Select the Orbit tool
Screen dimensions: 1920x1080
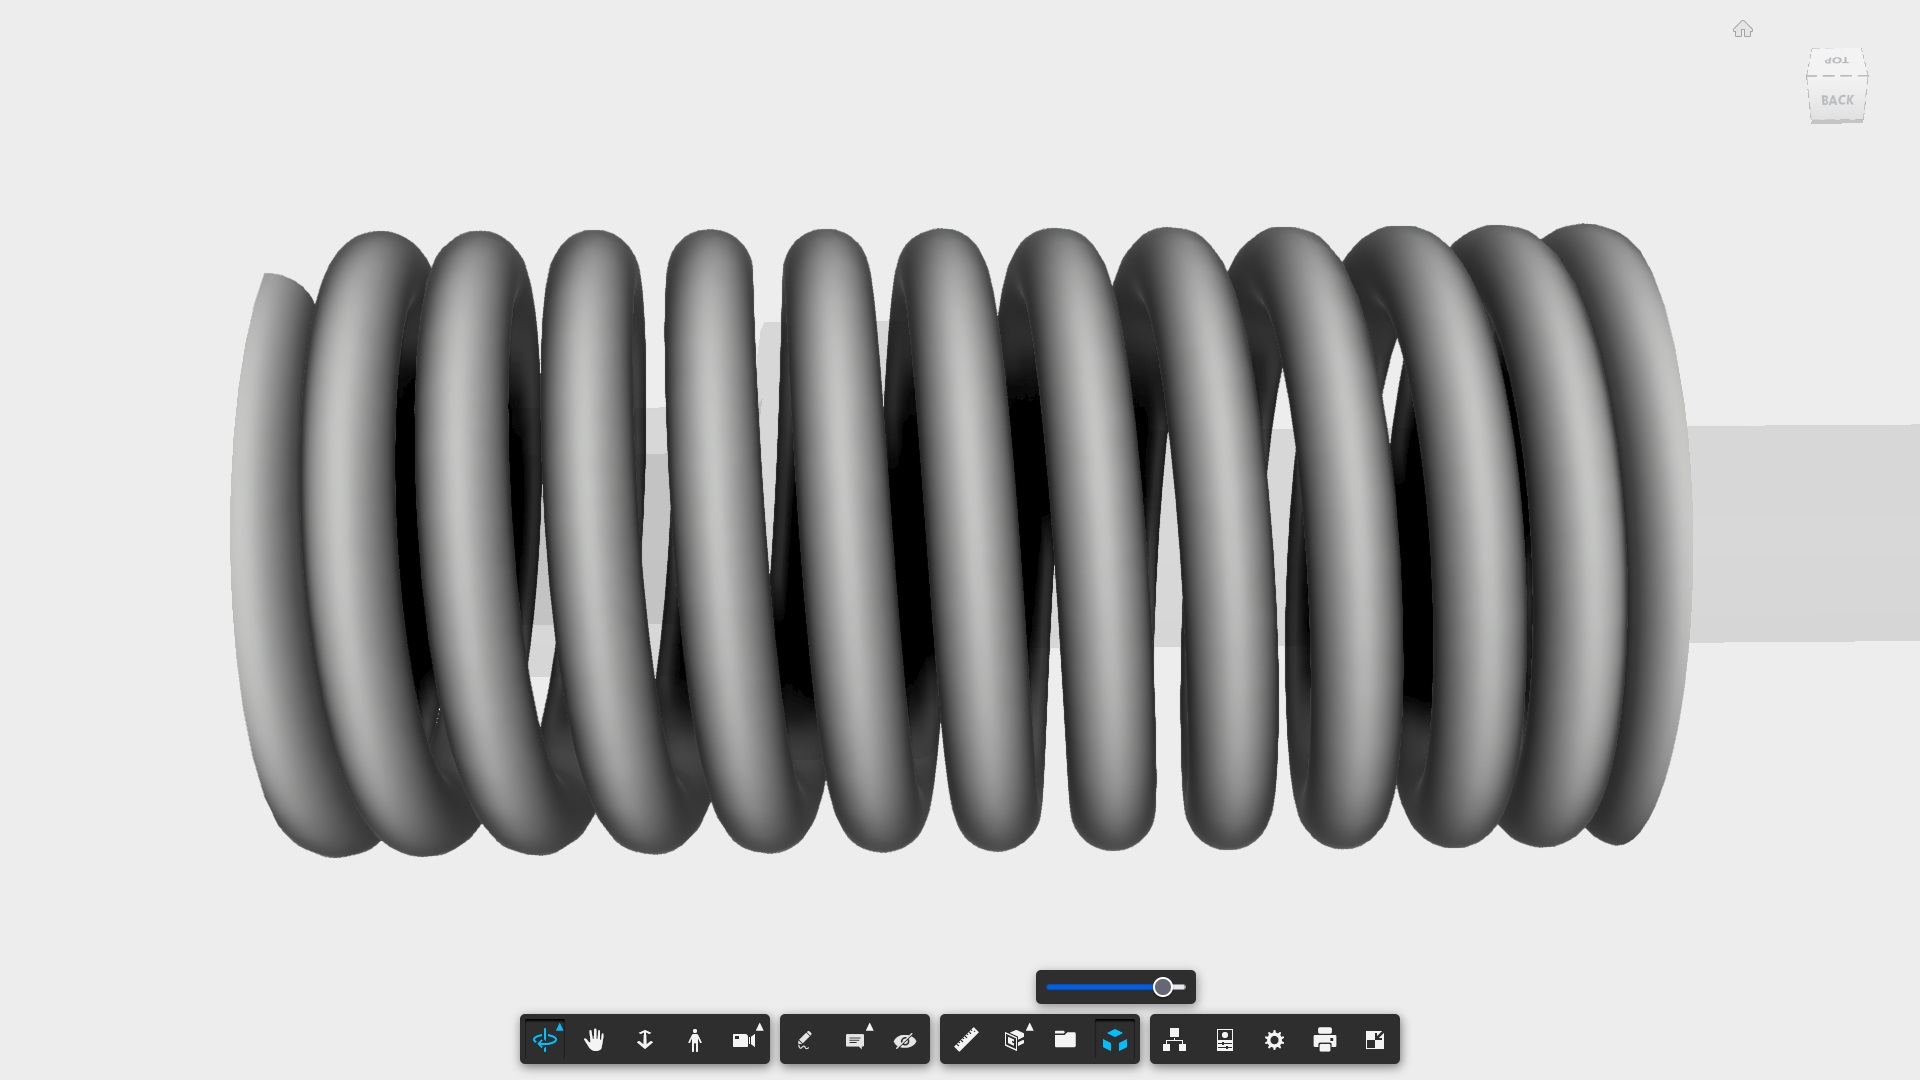[544, 1040]
